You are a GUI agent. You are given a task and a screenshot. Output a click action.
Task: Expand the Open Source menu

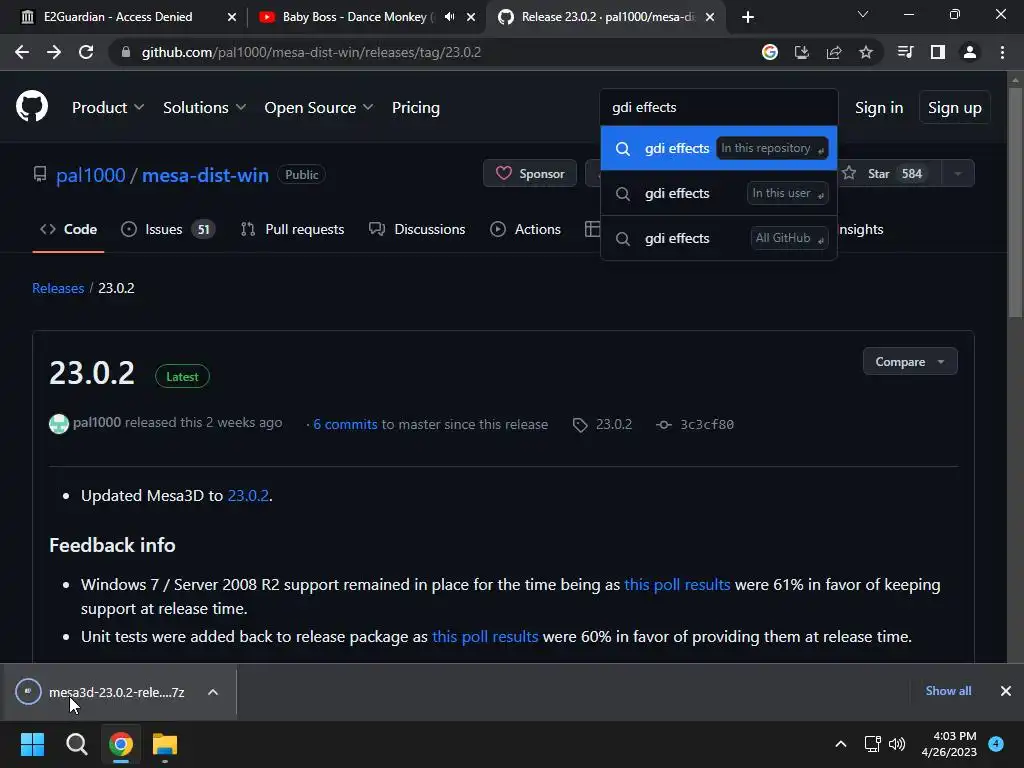tap(319, 108)
